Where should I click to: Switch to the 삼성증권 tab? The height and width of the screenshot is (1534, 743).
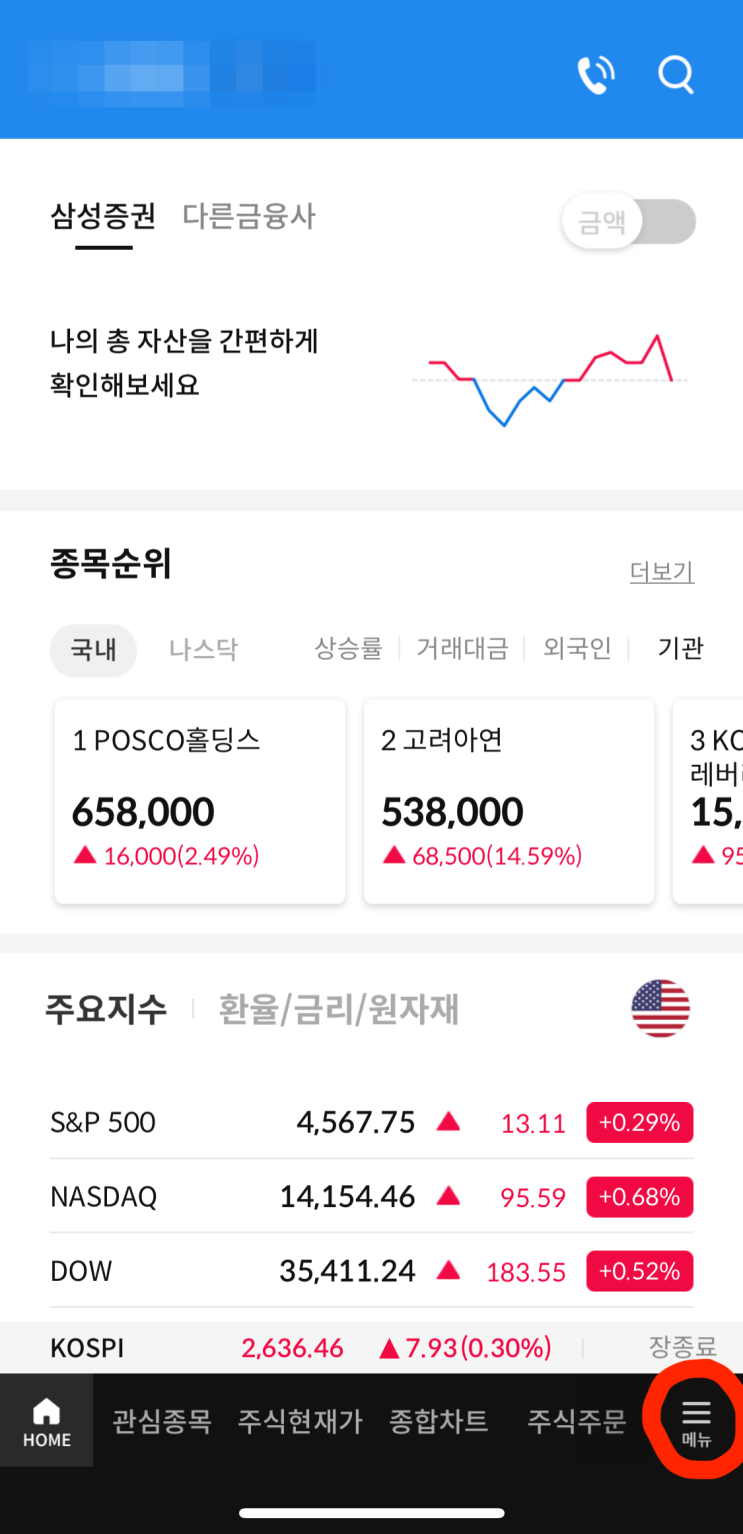point(103,216)
